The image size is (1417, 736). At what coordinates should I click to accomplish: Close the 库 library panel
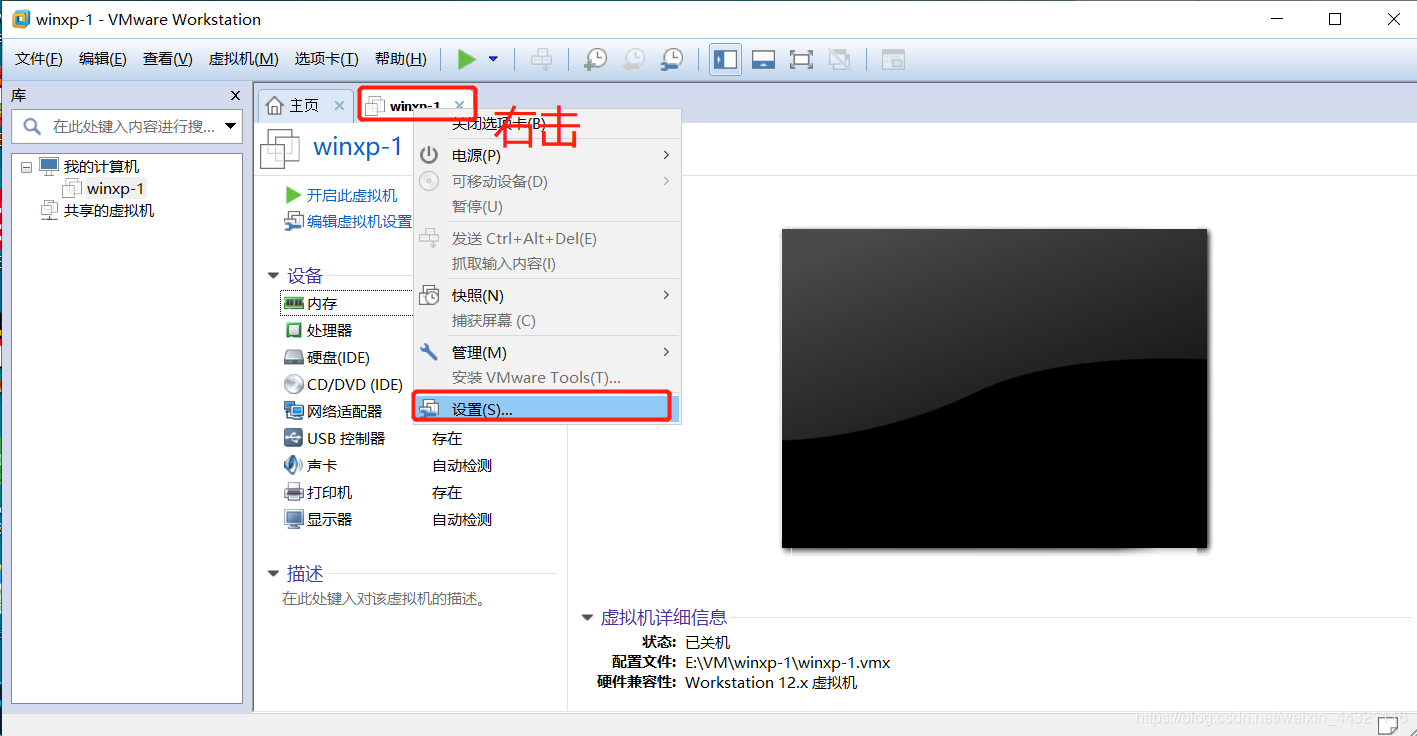pos(235,95)
